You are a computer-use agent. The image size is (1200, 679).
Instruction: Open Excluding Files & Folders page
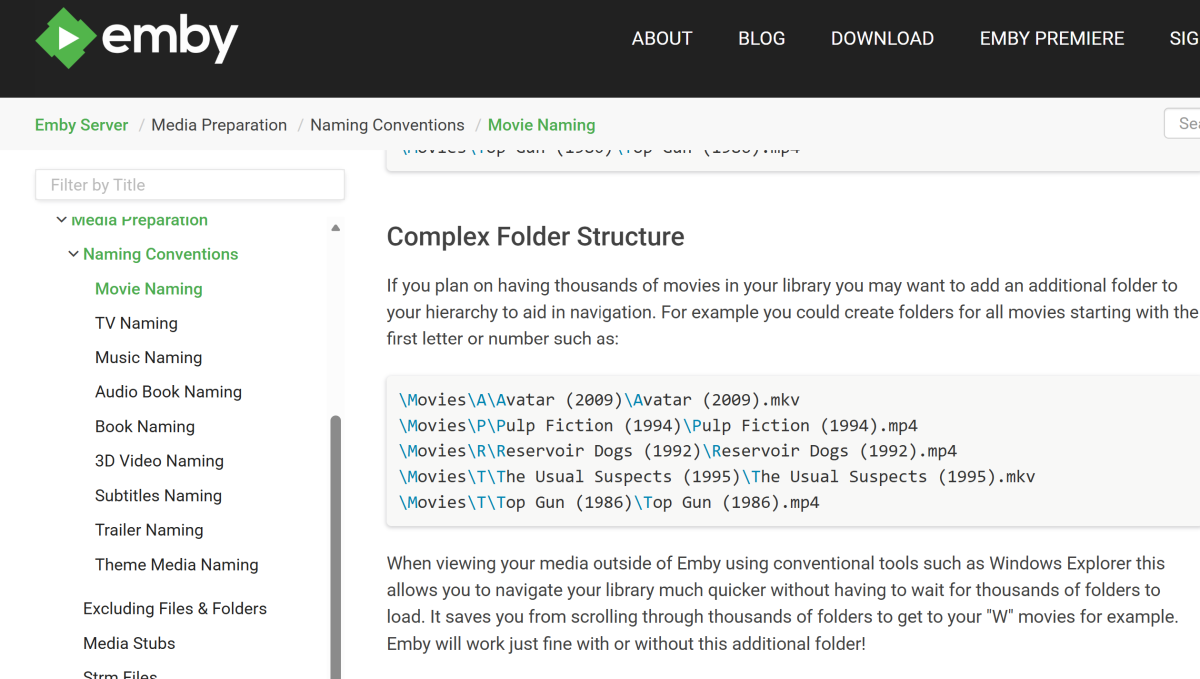coord(175,608)
